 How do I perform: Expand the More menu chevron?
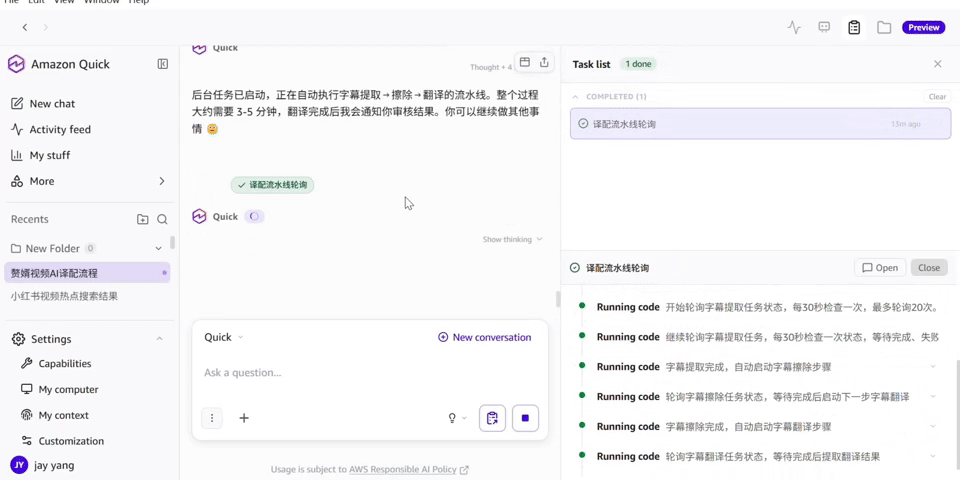tap(162, 181)
